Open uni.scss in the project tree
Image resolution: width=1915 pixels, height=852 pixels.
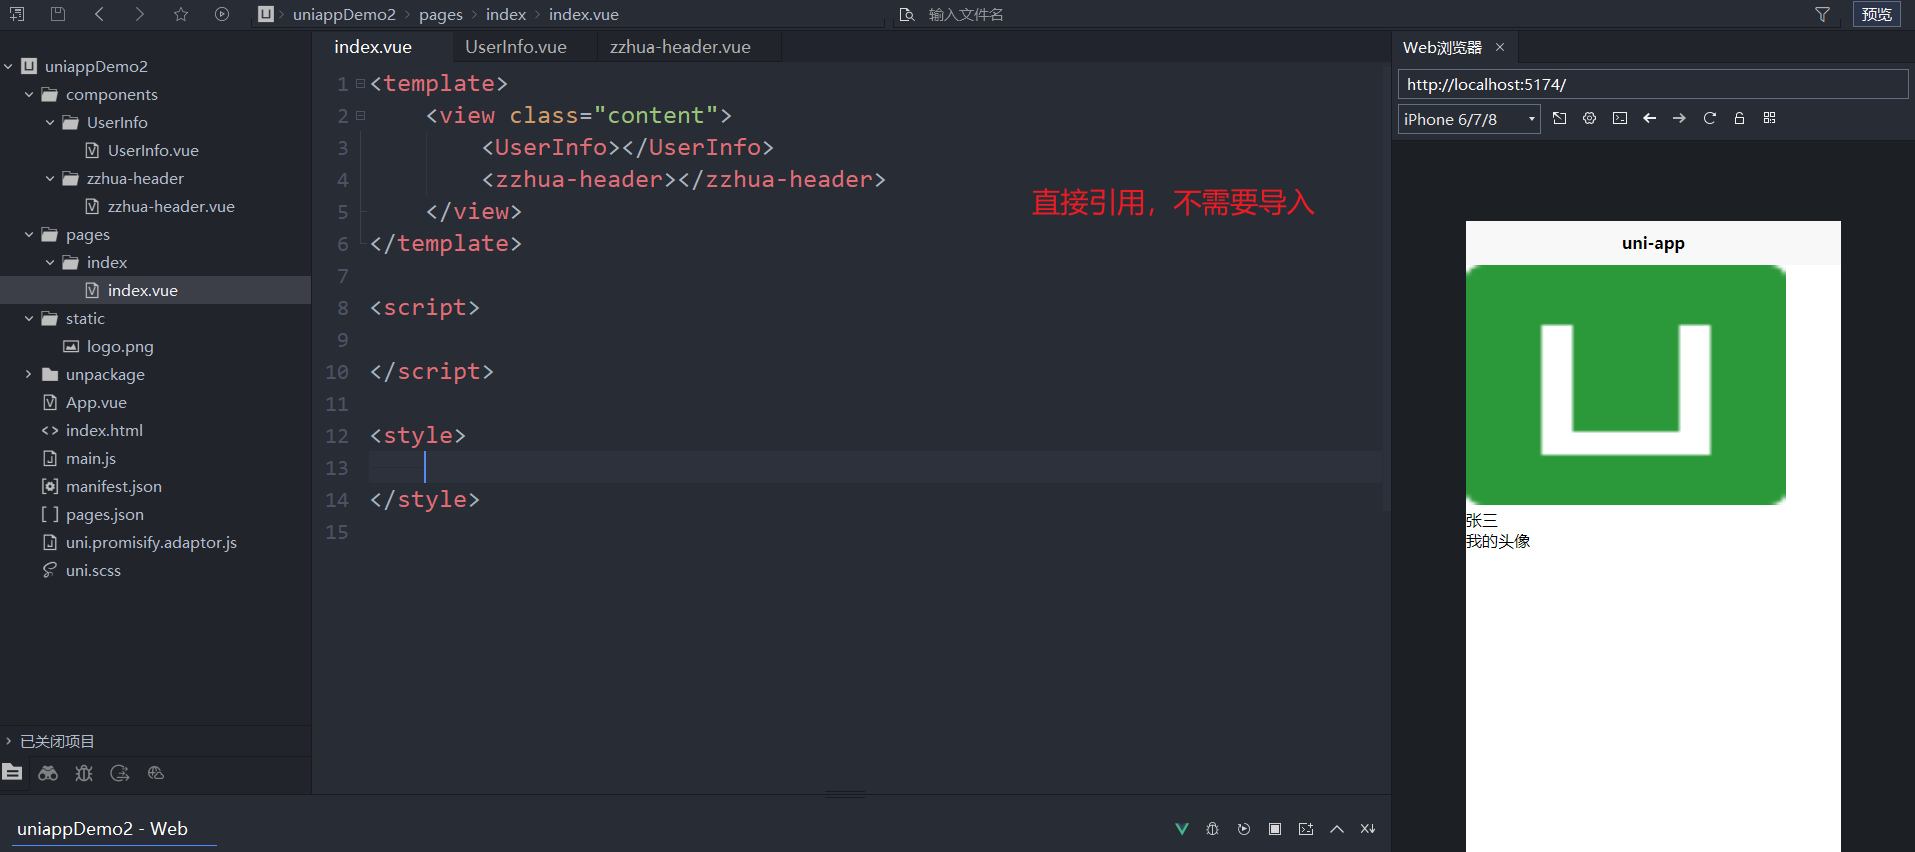(x=93, y=570)
